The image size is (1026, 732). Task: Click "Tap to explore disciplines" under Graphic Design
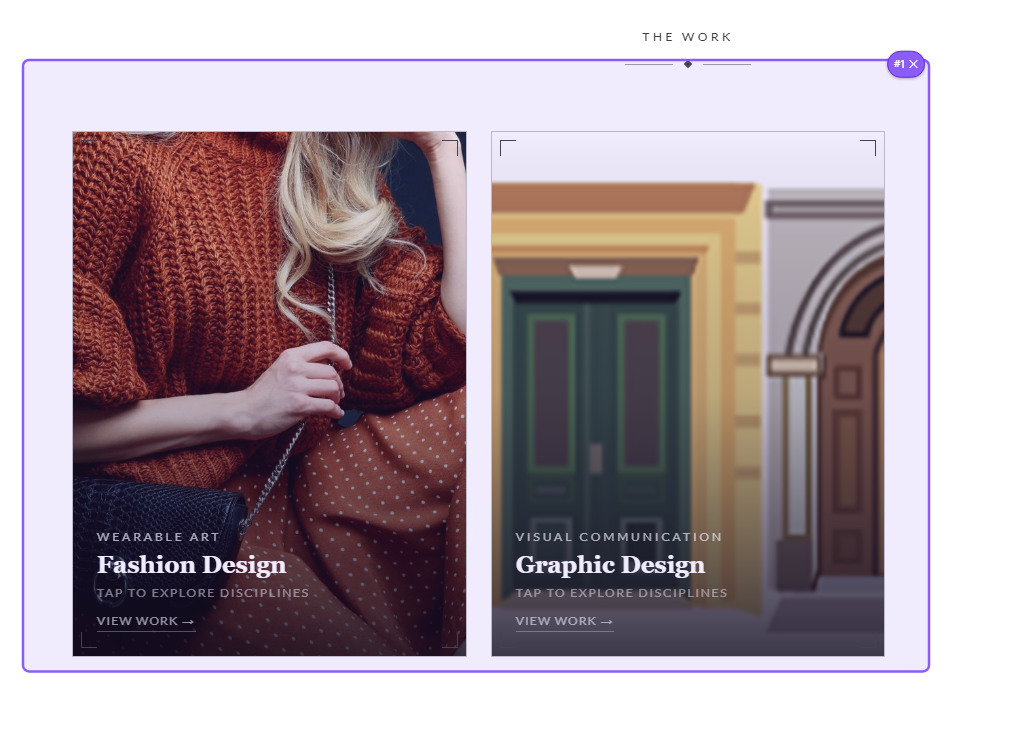click(621, 593)
